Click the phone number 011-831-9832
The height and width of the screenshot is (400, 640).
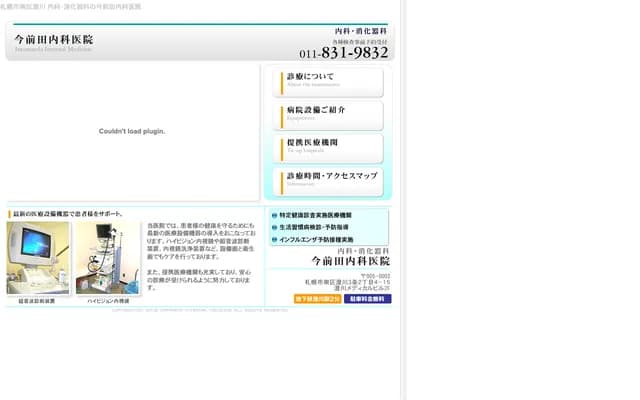343,53
